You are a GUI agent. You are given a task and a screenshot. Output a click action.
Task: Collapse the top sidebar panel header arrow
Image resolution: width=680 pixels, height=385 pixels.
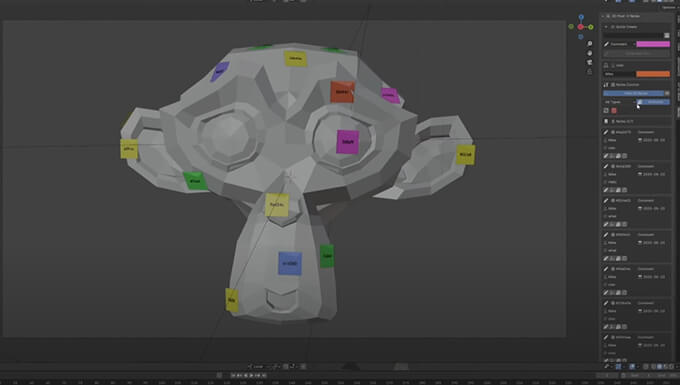[x=603, y=16]
